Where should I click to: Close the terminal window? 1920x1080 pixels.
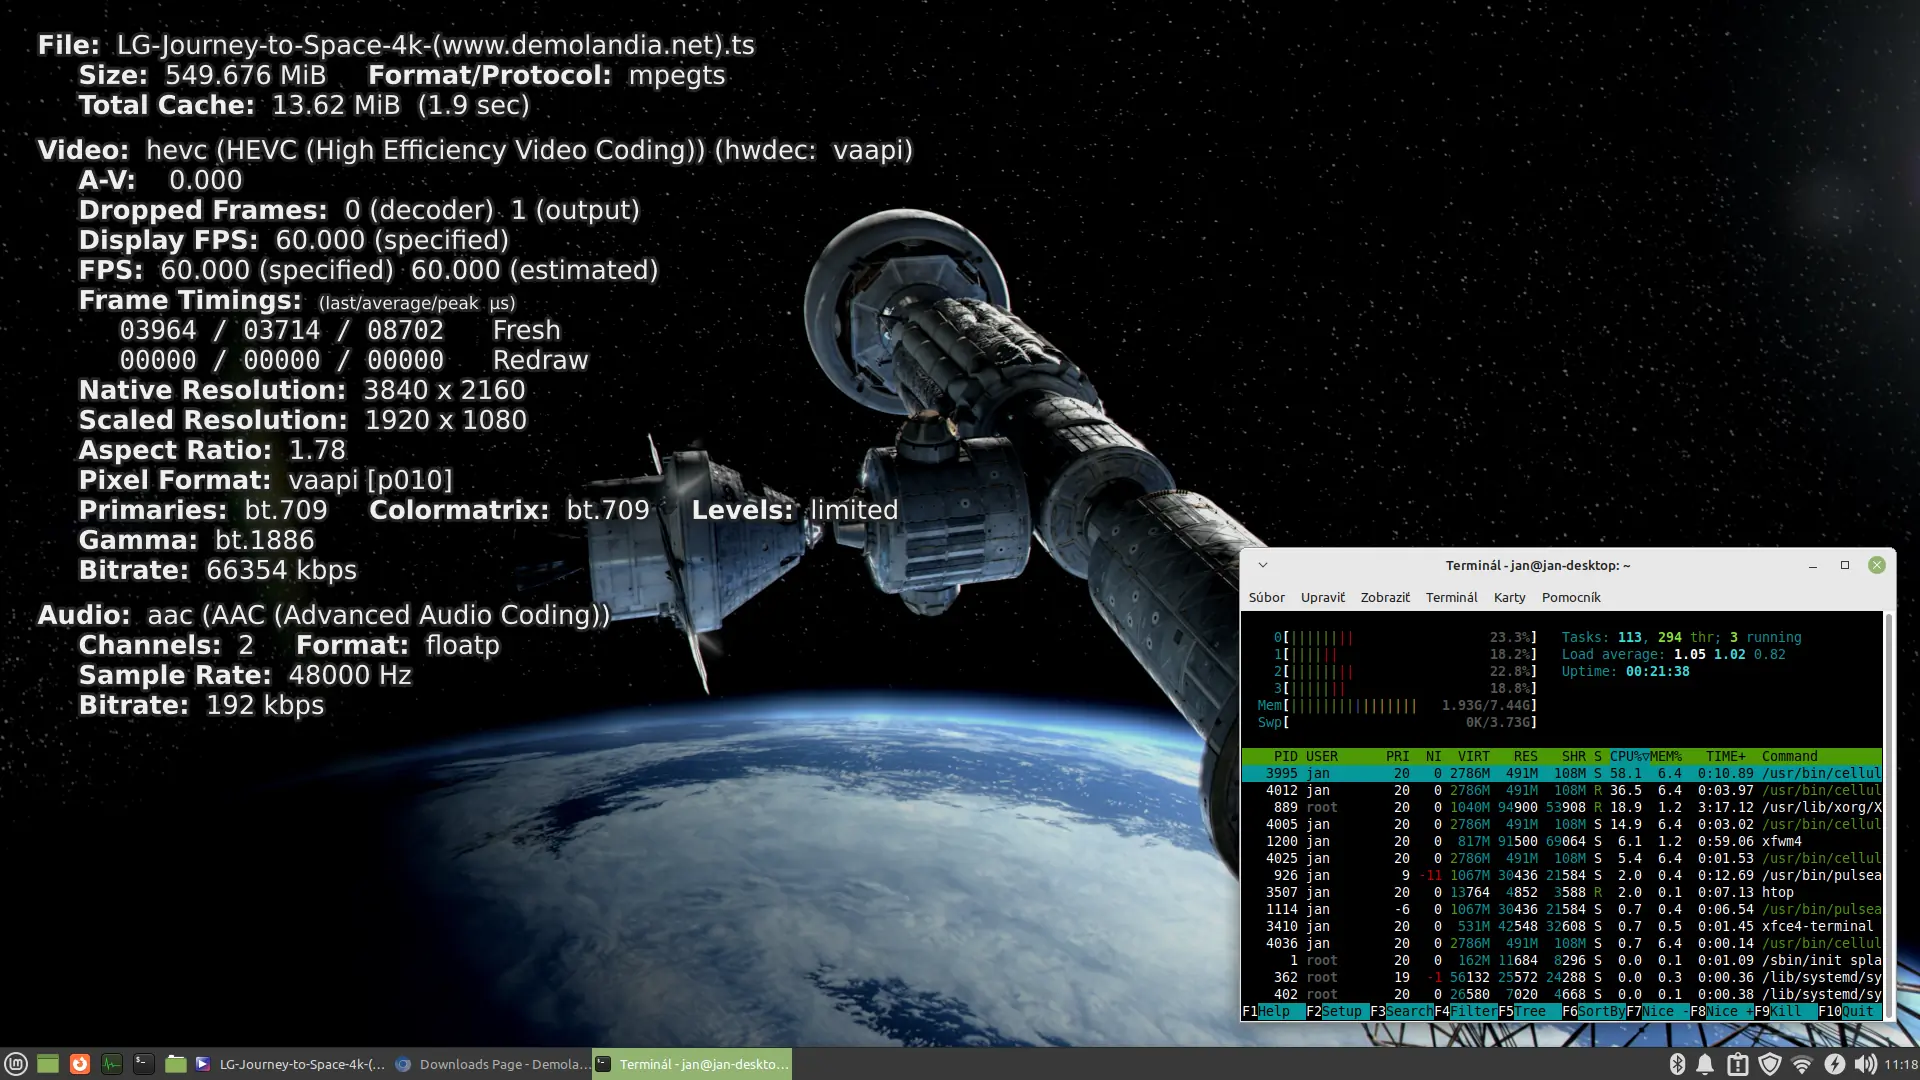1877,565
